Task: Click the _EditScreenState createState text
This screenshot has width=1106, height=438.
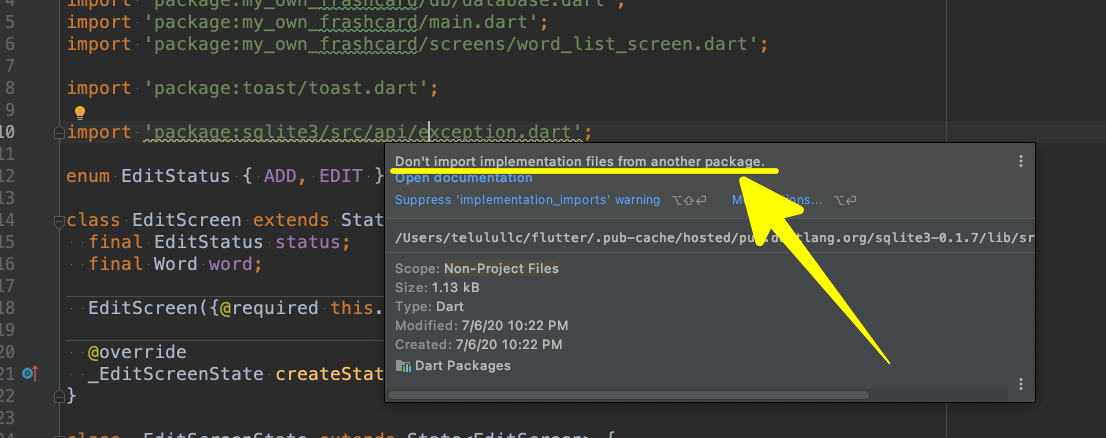Action: pos(236,374)
